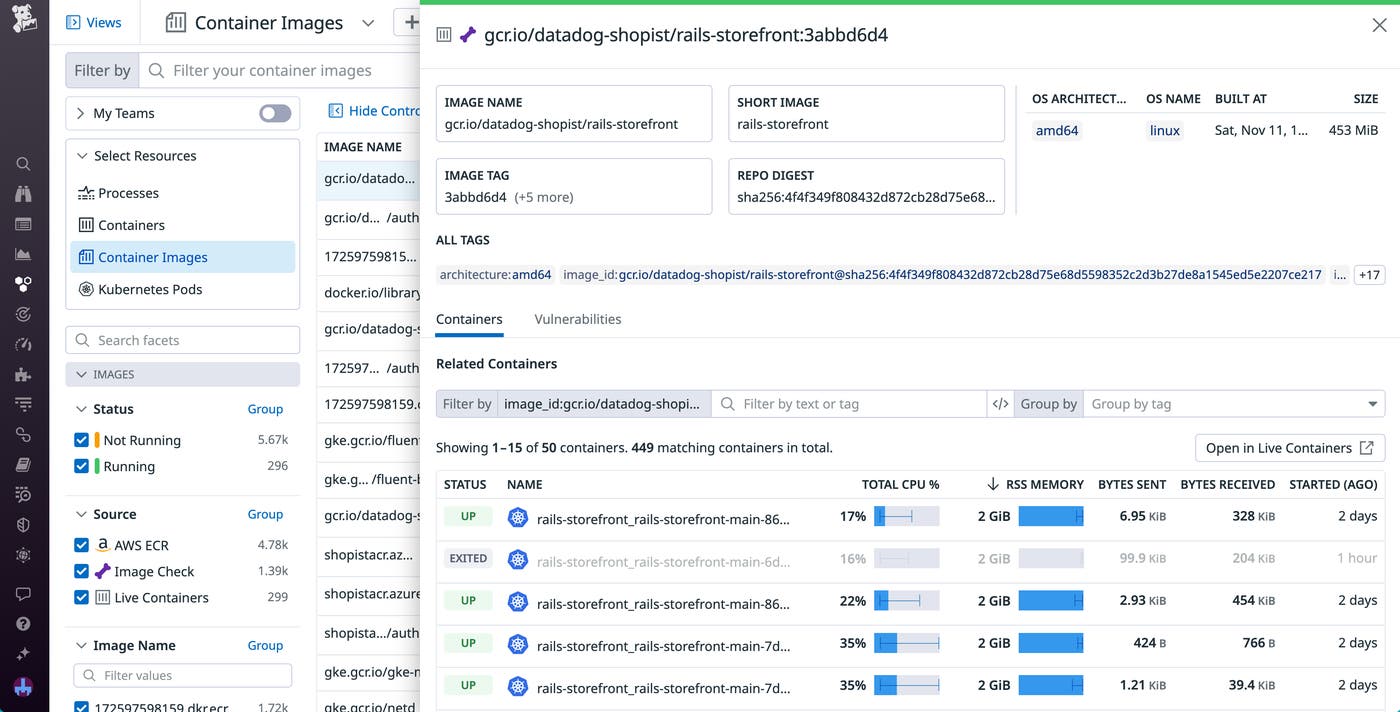
Task: Open the Datadog home logo
Action: [24, 18]
